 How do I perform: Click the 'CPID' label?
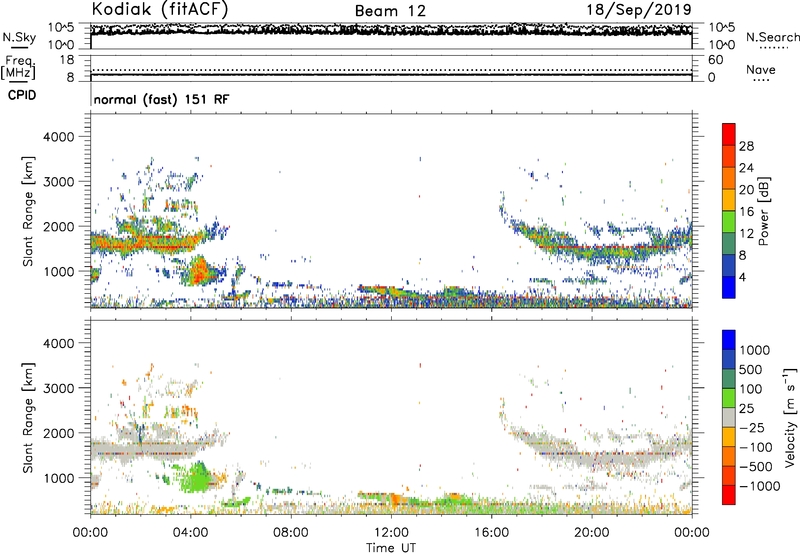pyautogui.click(x=22, y=95)
